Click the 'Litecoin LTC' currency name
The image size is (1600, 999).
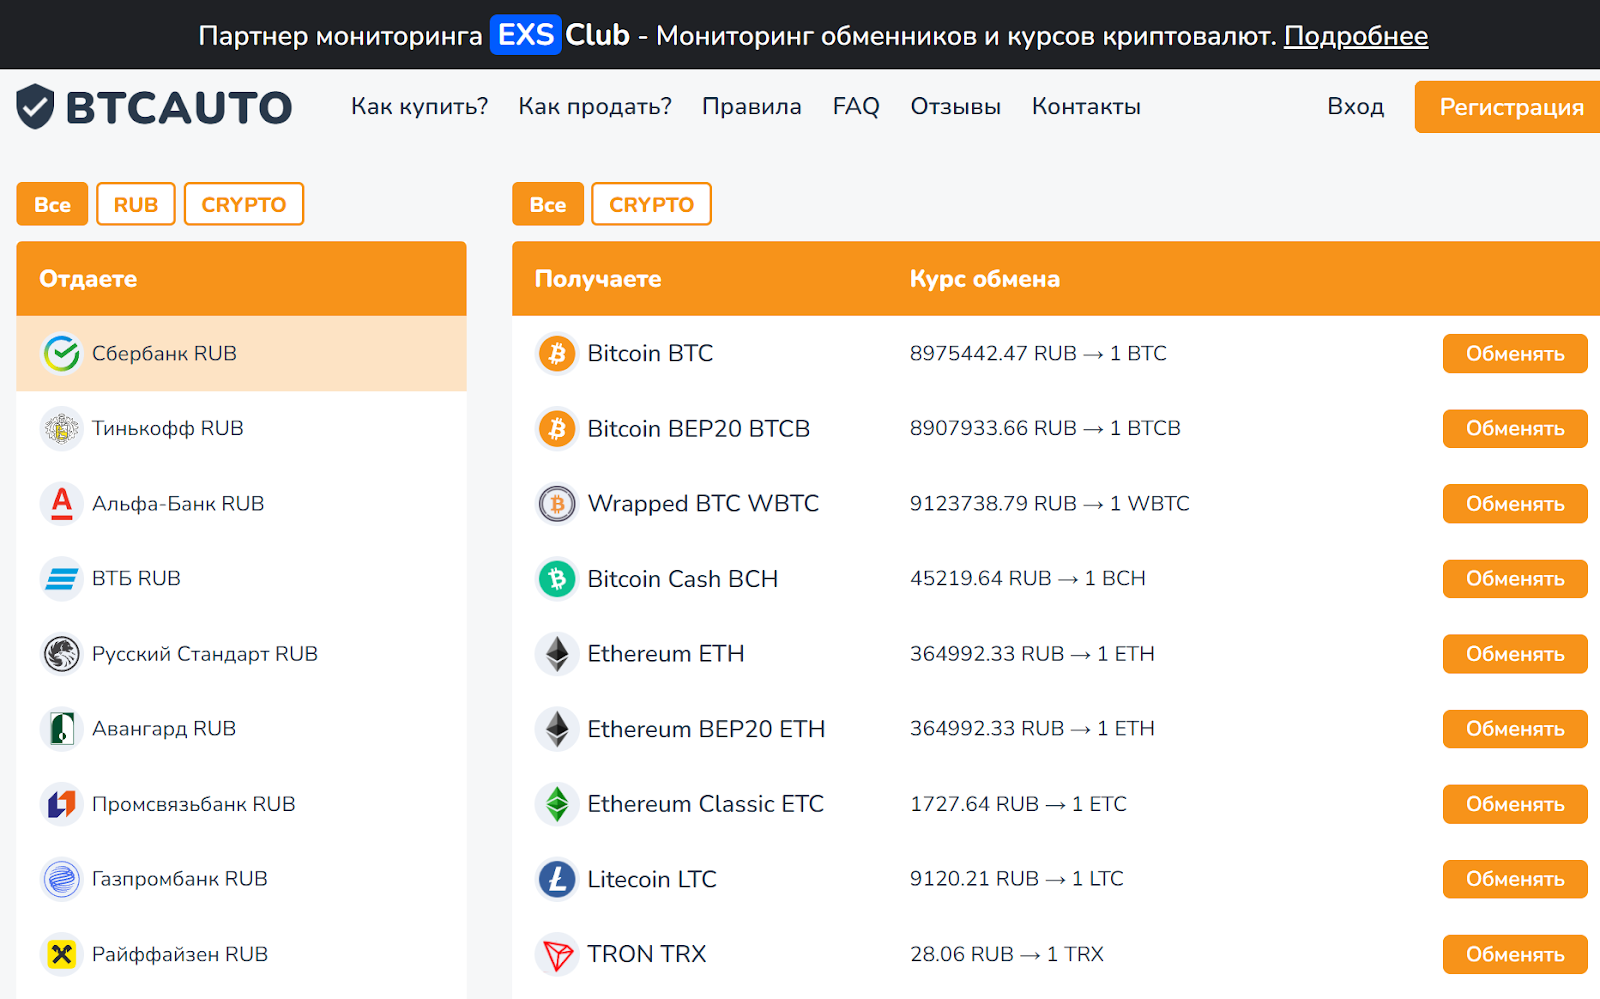click(652, 879)
